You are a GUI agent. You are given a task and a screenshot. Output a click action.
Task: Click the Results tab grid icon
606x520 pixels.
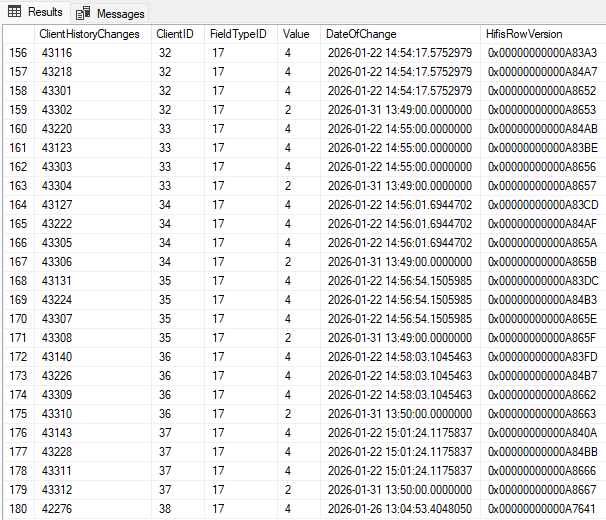[15, 12]
